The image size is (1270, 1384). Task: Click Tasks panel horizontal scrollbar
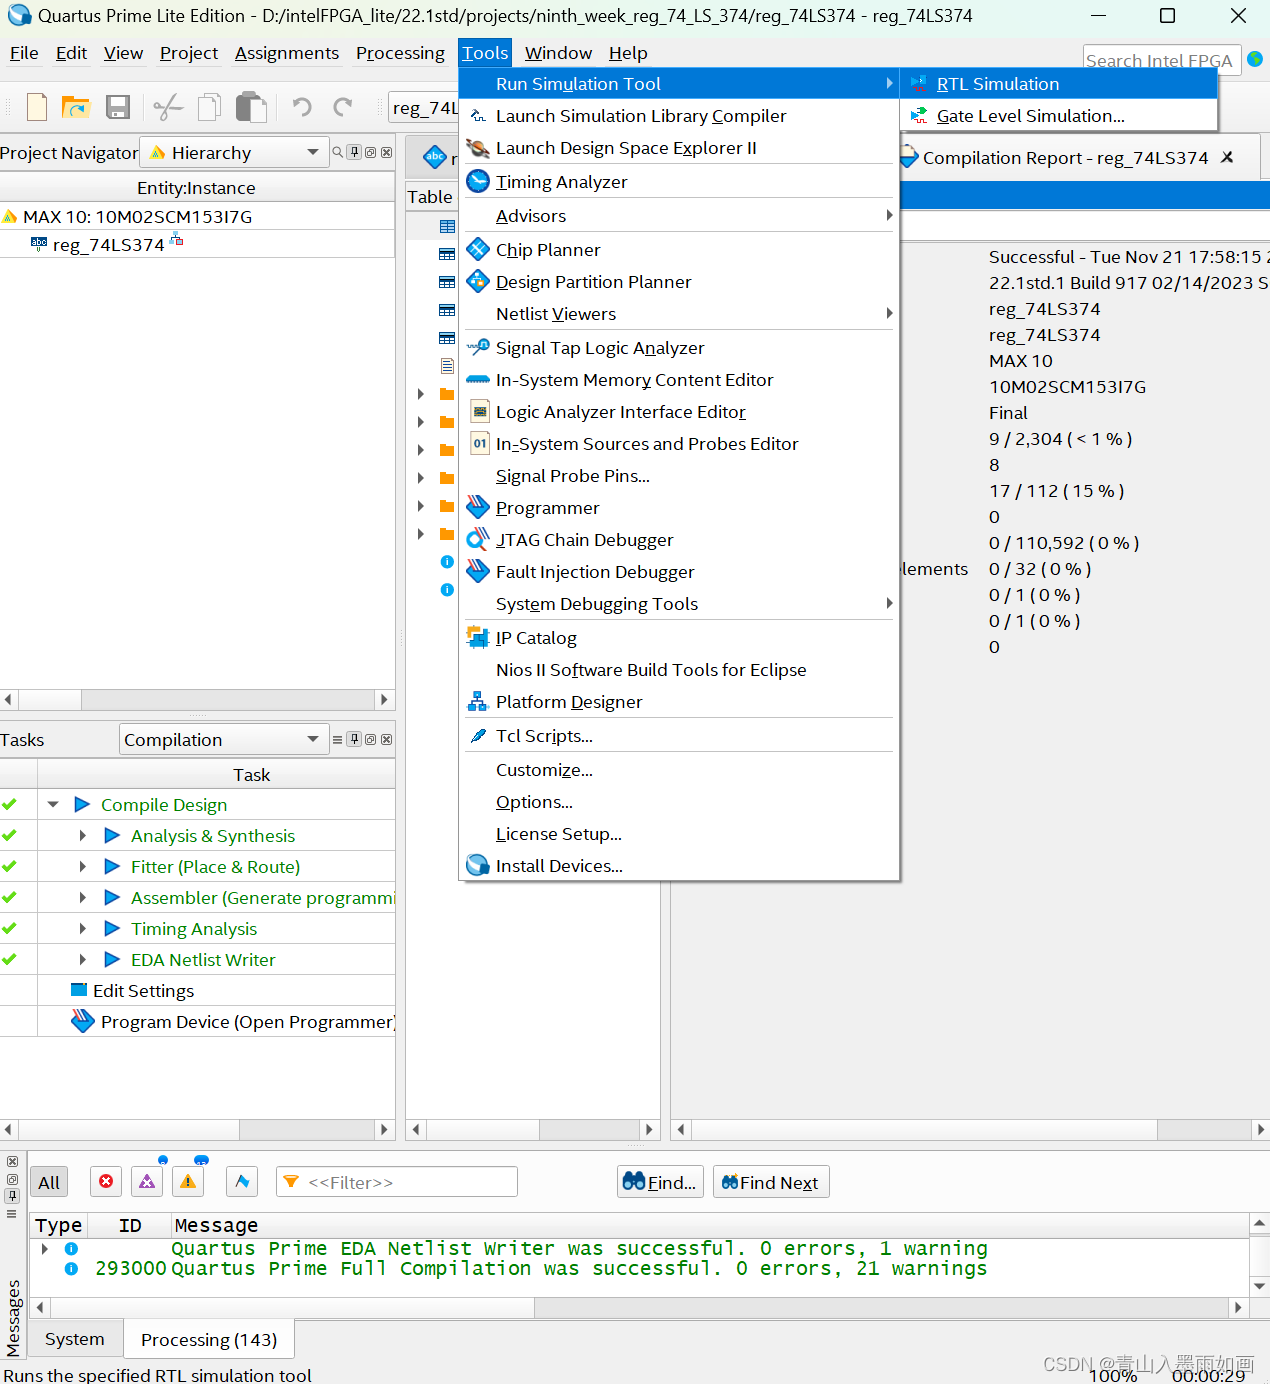pos(196,1130)
